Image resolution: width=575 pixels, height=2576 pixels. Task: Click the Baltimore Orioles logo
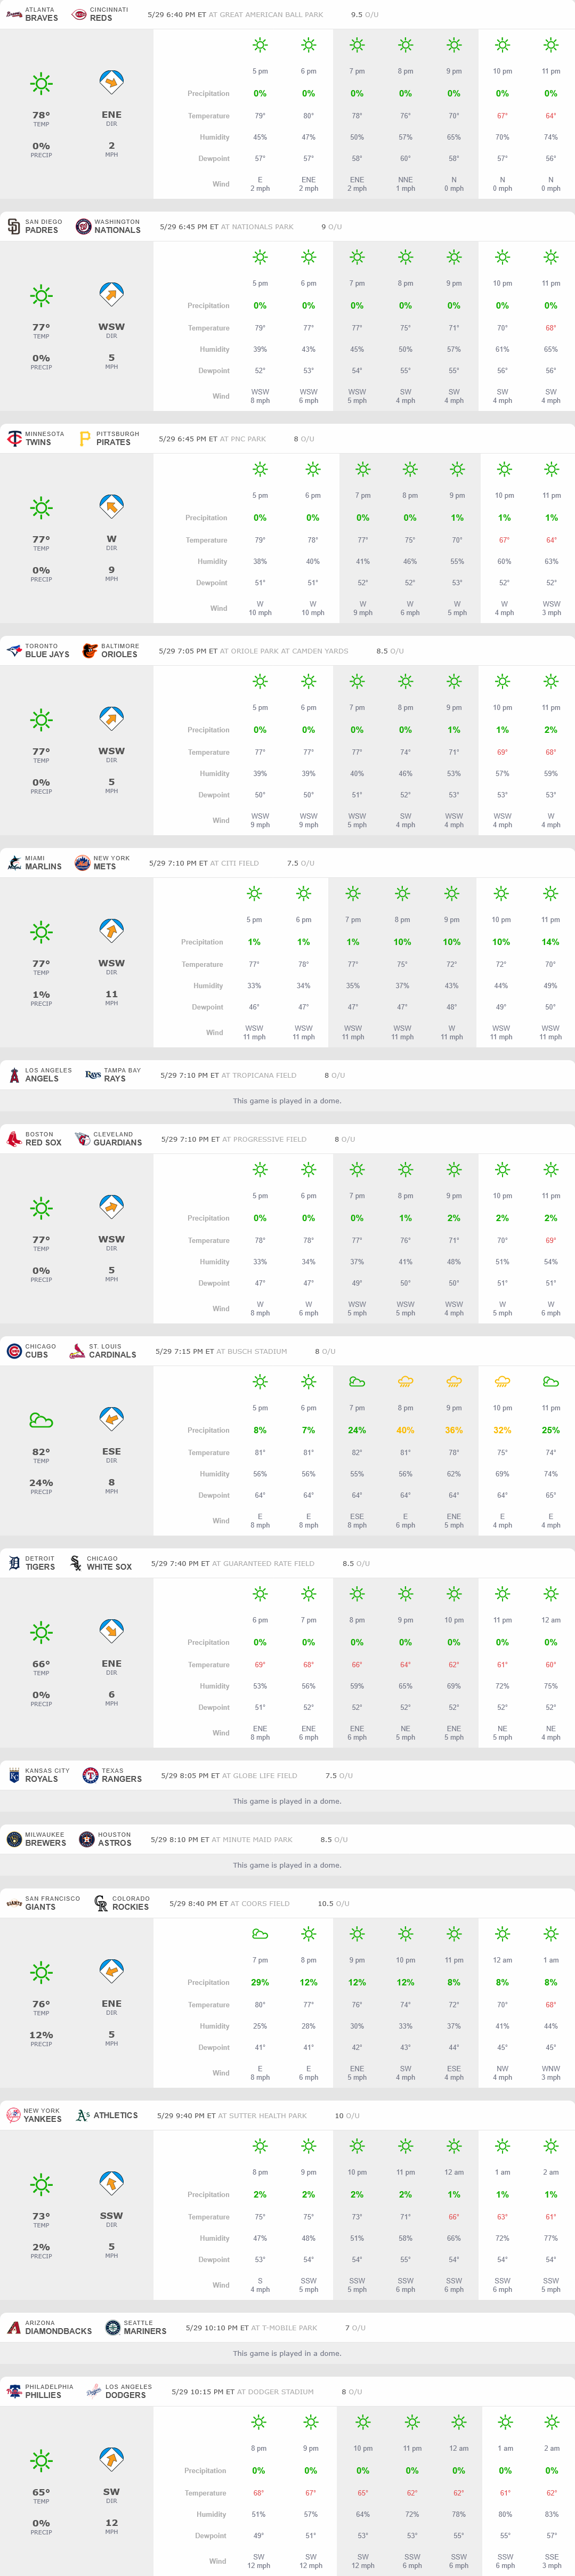pyautogui.click(x=90, y=650)
